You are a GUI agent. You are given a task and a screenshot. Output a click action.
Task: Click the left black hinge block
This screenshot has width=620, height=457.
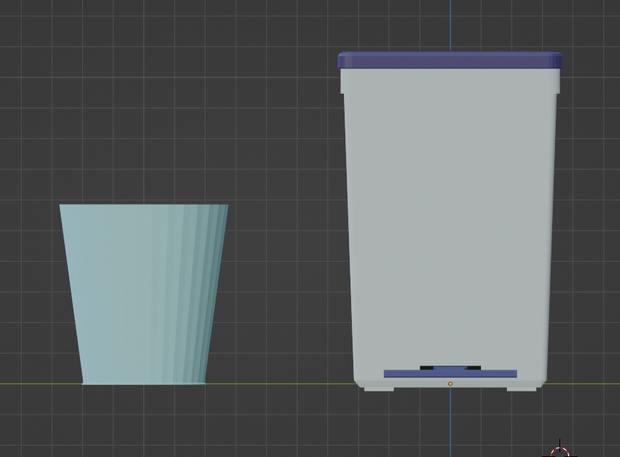[427, 368]
